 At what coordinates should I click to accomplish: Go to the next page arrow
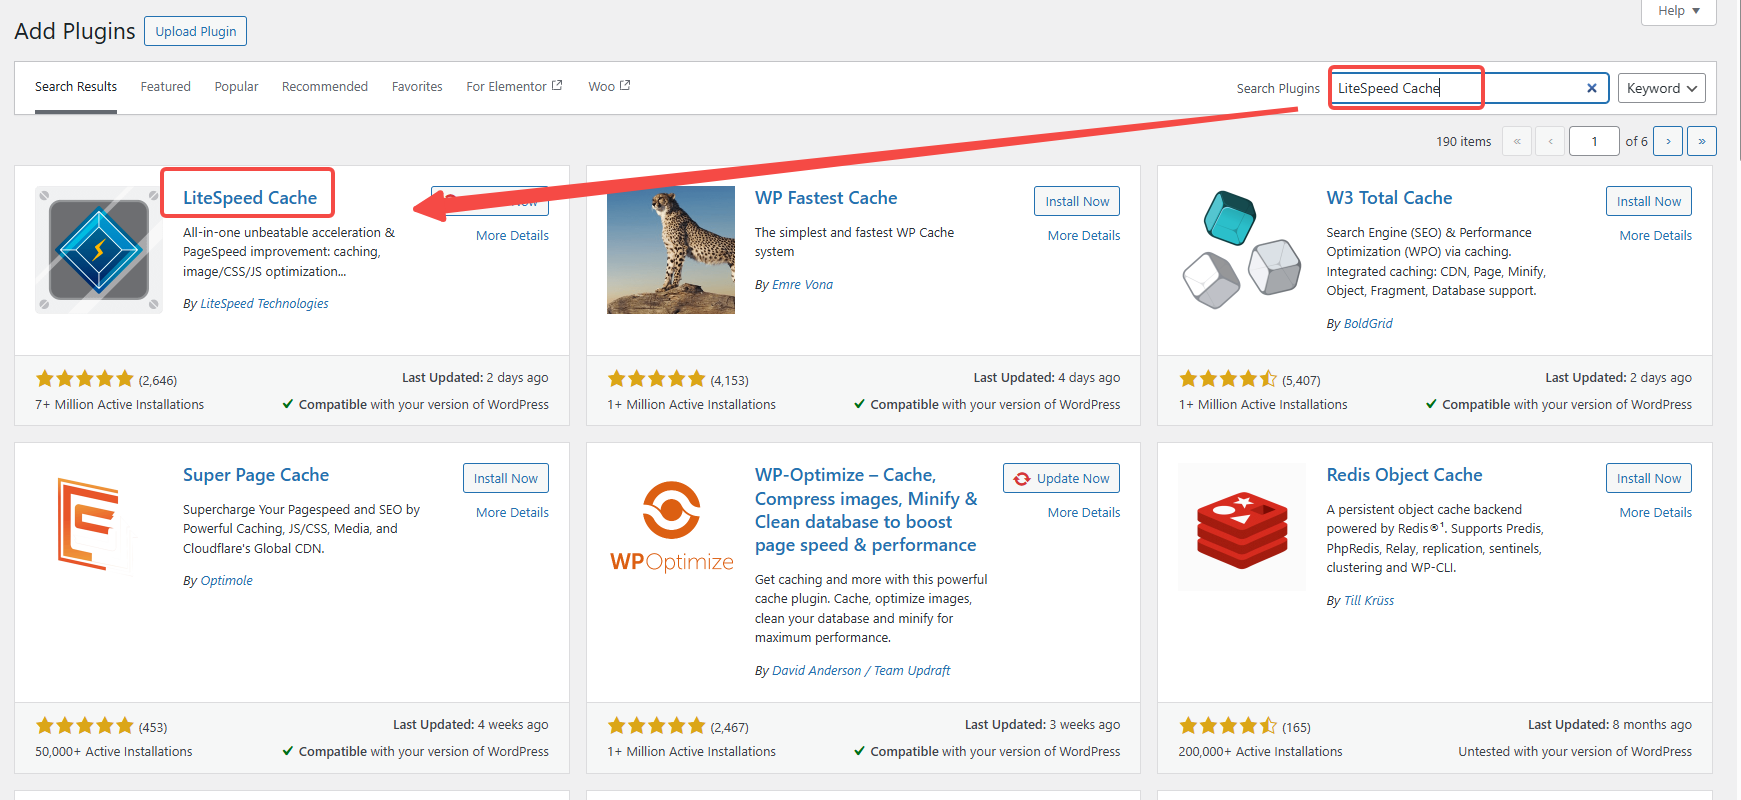(x=1668, y=141)
